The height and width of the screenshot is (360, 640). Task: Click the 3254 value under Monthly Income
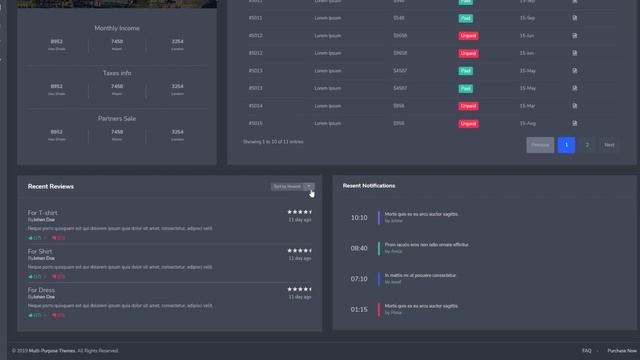point(177,41)
